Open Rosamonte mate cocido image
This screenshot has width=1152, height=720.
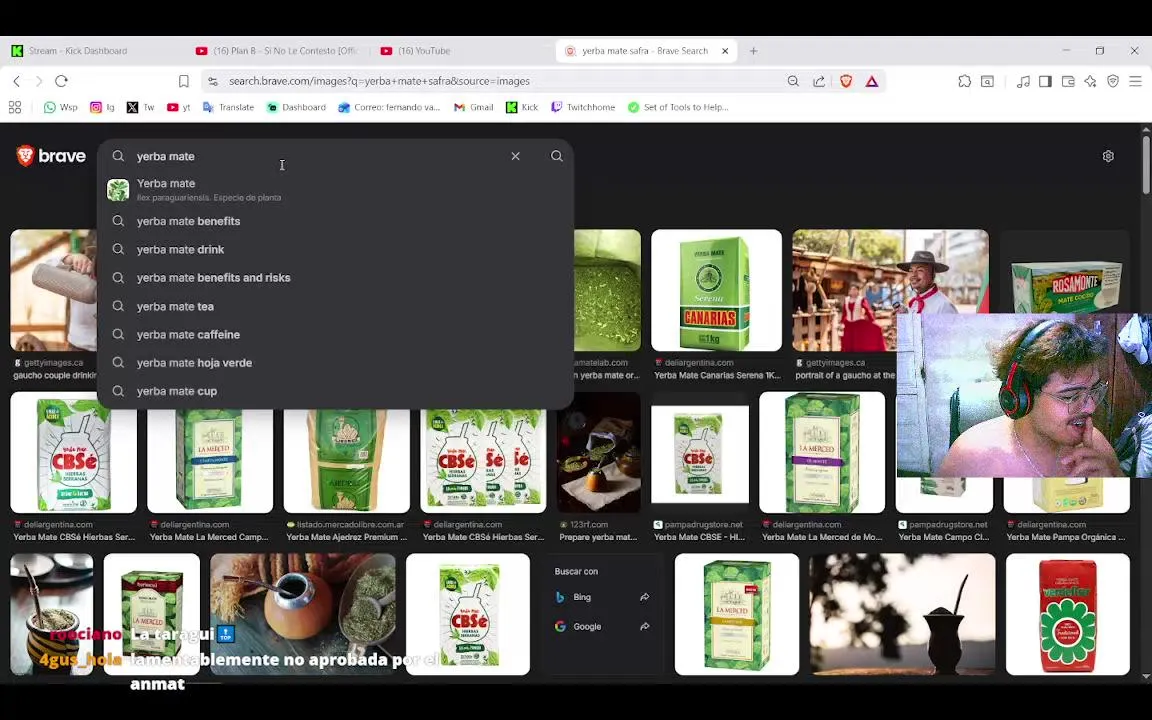(x=1065, y=272)
